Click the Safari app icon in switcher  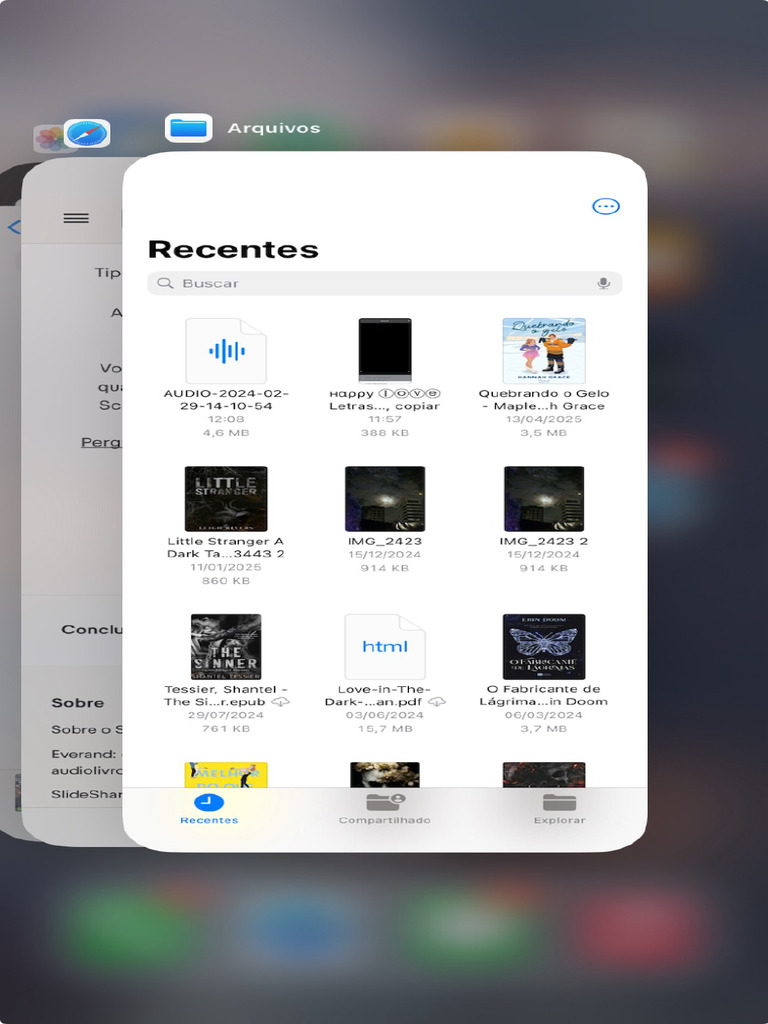[x=87, y=134]
